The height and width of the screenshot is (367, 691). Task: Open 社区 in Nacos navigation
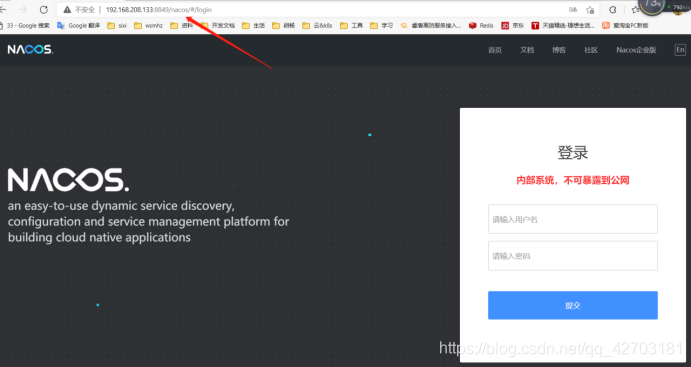click(591, 50)
